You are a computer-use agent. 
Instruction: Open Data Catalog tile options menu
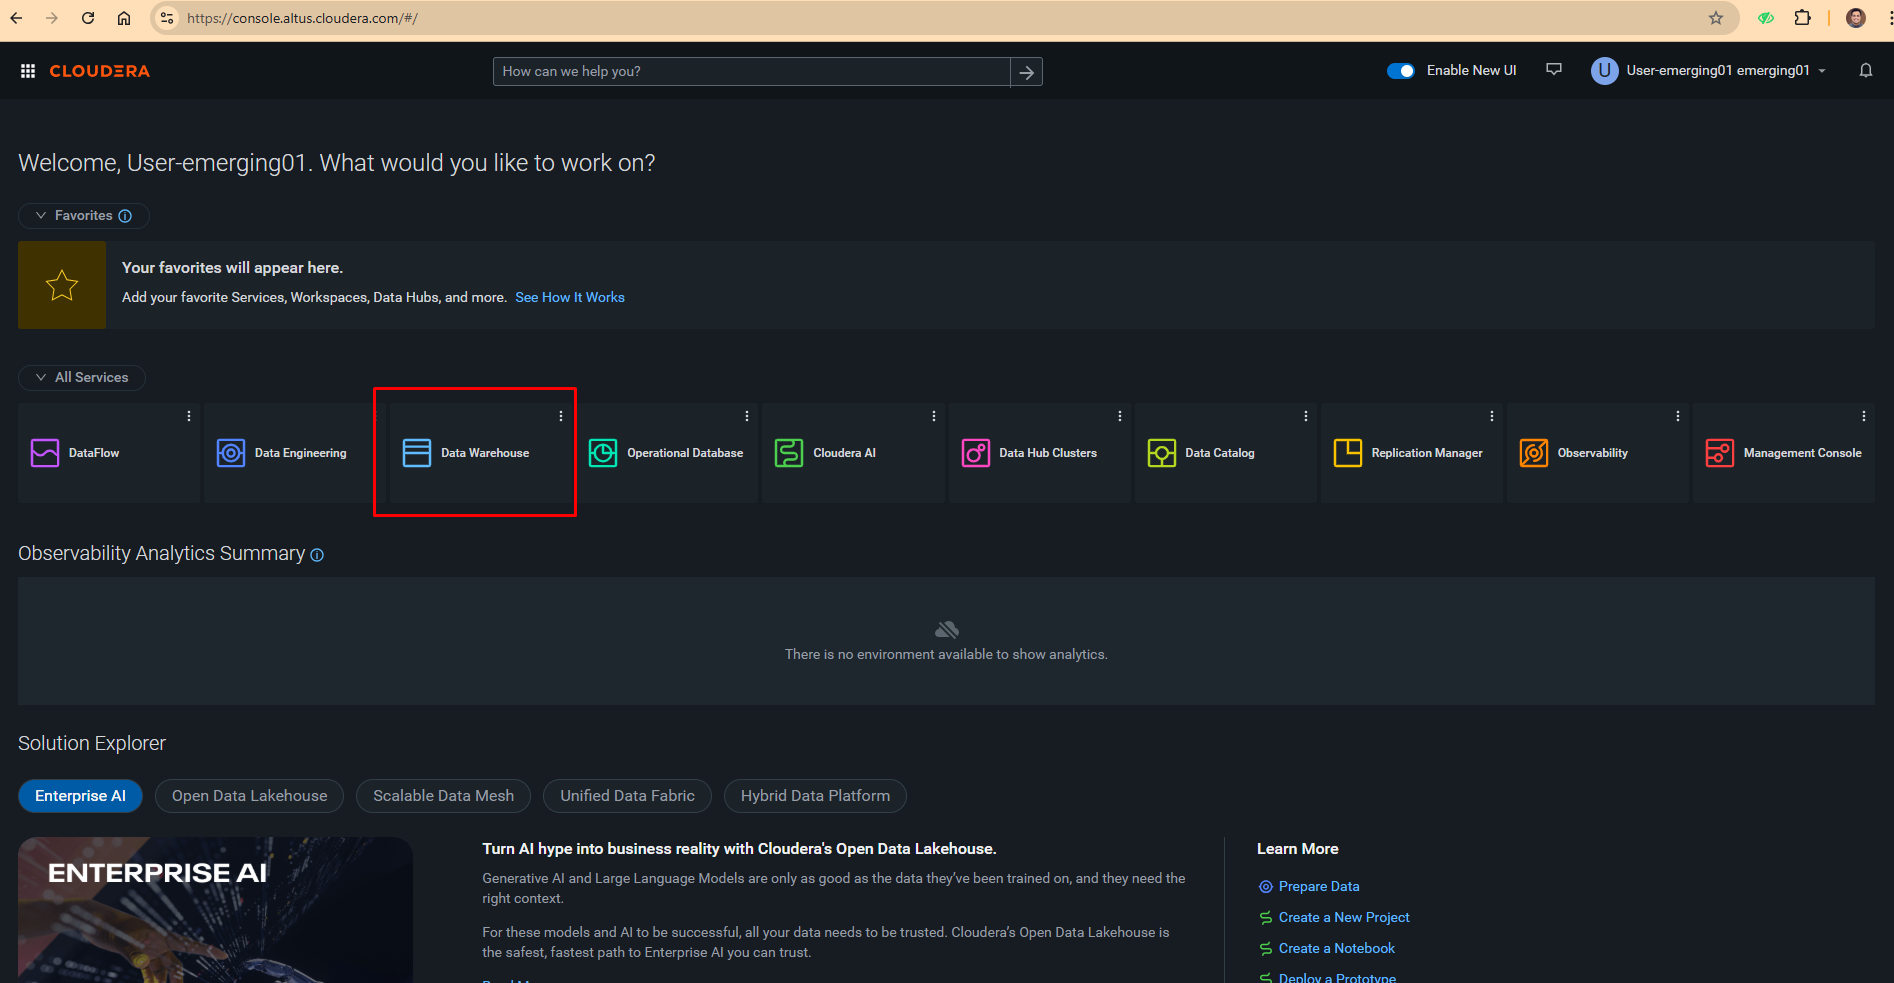pyautogui.click(x=1306, y=416)
